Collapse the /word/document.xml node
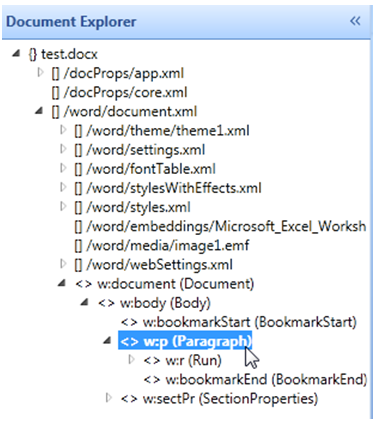375x422 pixels. click(39, 111)
